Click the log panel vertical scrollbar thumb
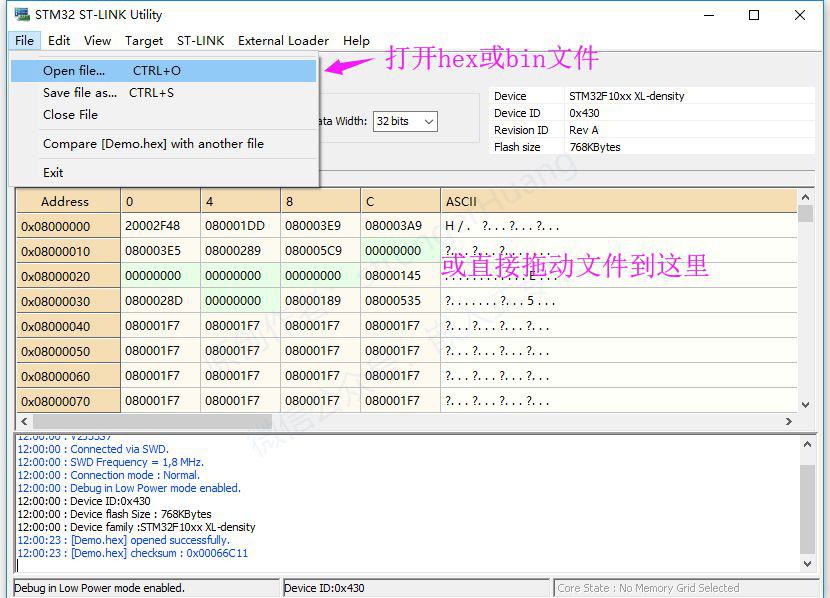This screenshot has width=830, height=598. pos(807,510)
